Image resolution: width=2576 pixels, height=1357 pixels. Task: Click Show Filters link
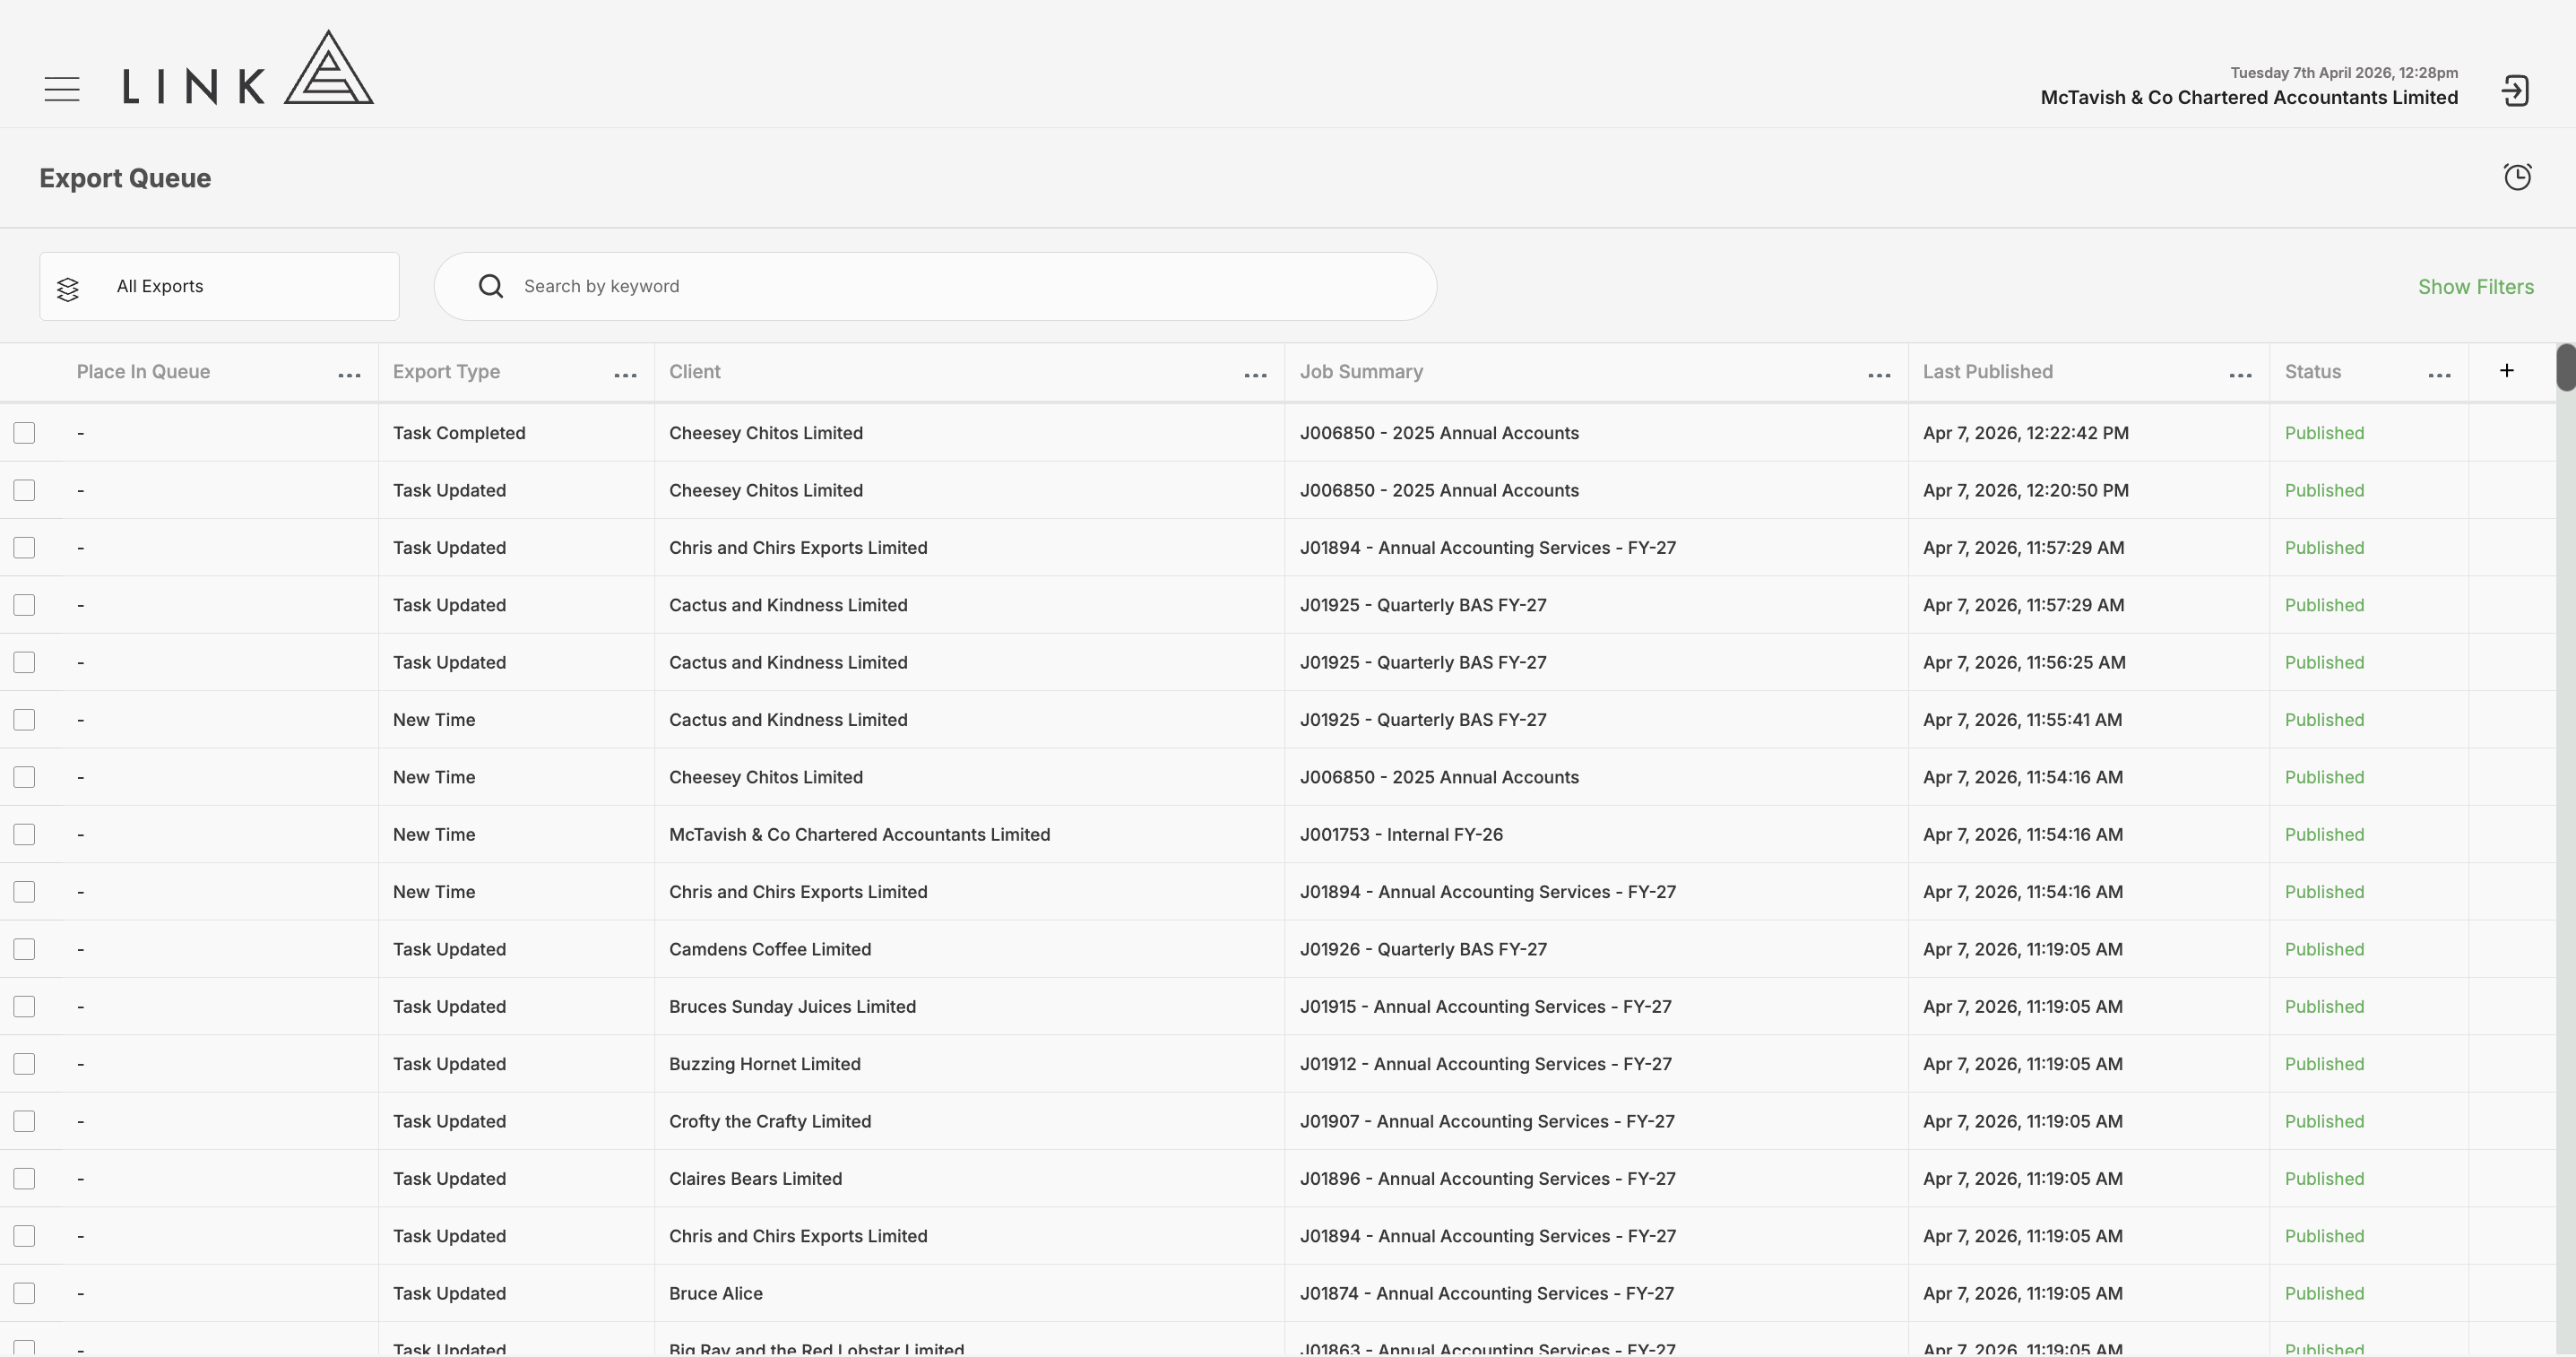[2475, 287]
